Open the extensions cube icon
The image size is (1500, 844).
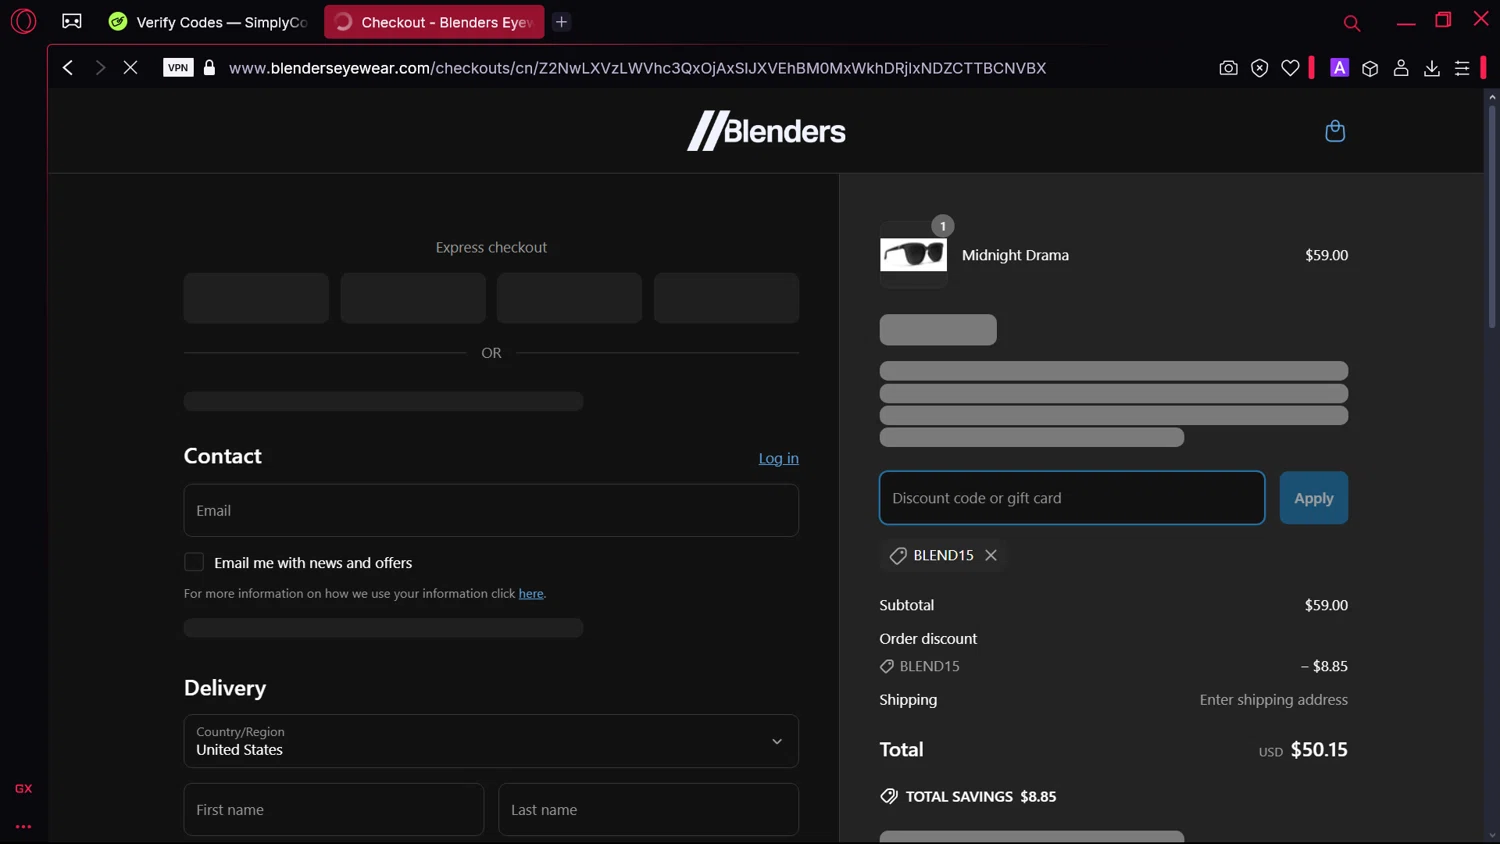[x=1370, y=68]
